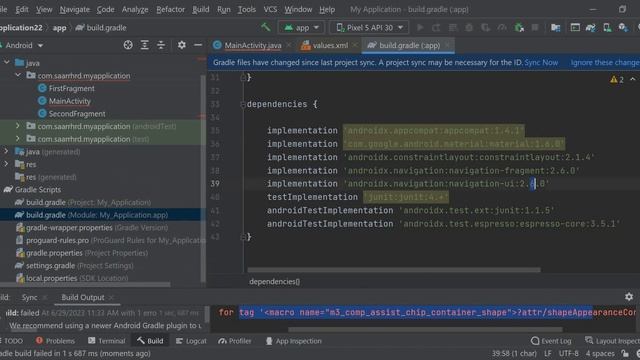Image resolution: width=640 pixels, height=360 pixels.
Task: Hide the project panel with the minus icon
Action: coord(198,45)
